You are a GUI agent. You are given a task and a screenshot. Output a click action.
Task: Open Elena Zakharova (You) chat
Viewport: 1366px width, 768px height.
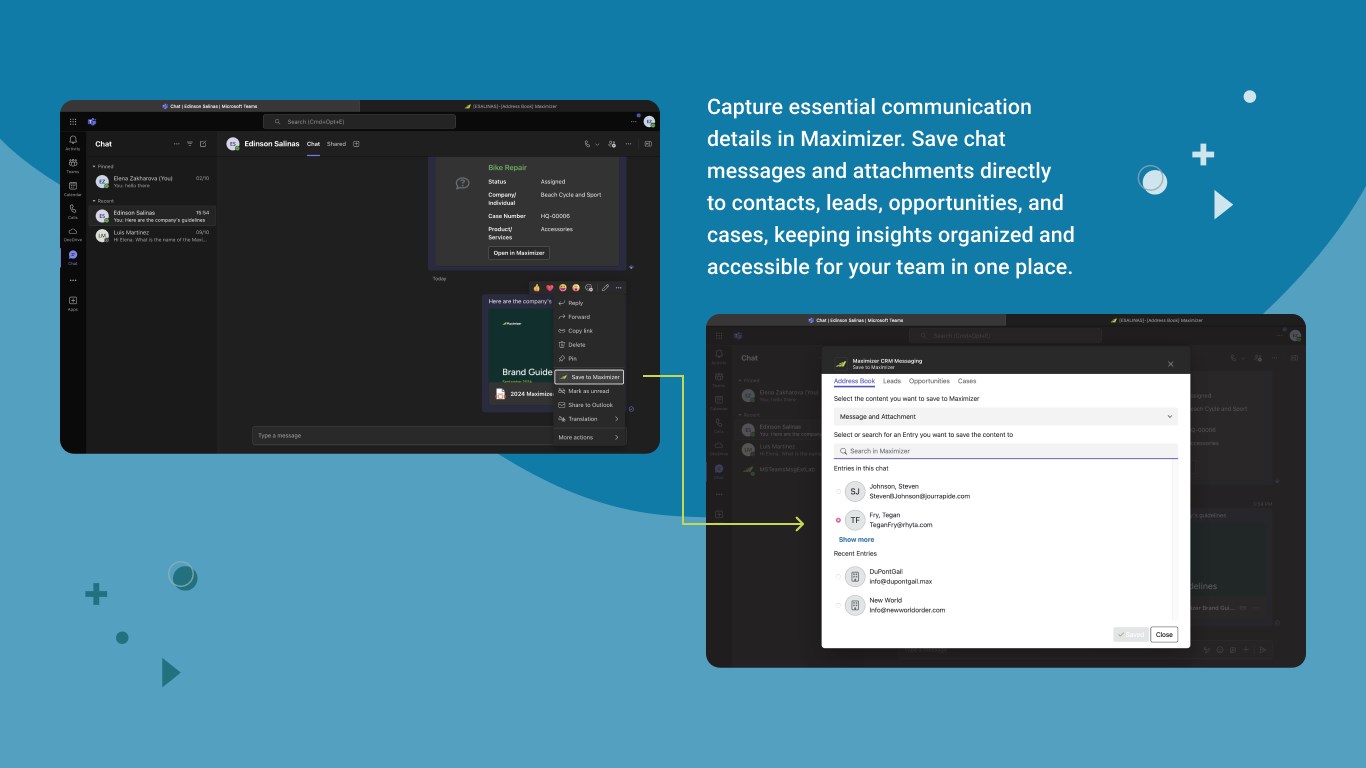[x=152, y=181]
